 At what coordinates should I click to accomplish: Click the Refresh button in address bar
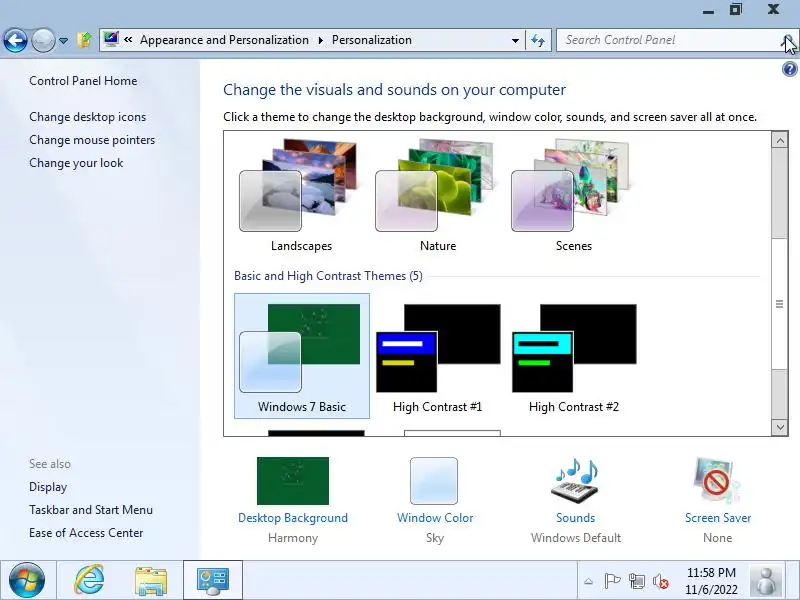pos(538,40)
